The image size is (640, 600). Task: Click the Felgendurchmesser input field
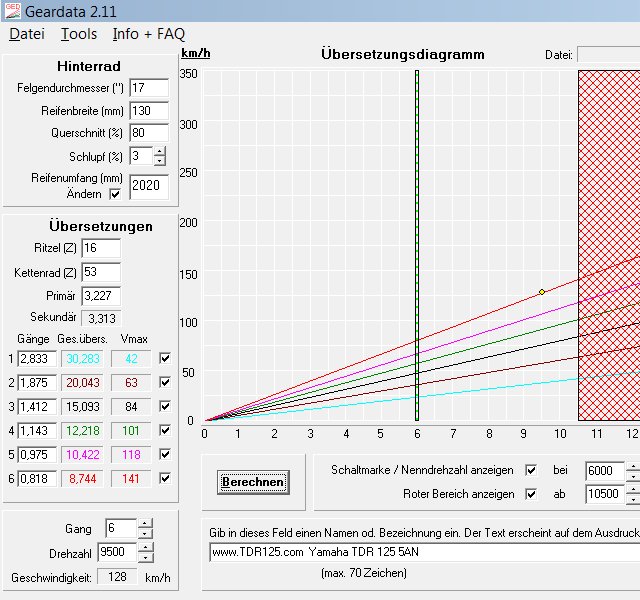(148, 88)
